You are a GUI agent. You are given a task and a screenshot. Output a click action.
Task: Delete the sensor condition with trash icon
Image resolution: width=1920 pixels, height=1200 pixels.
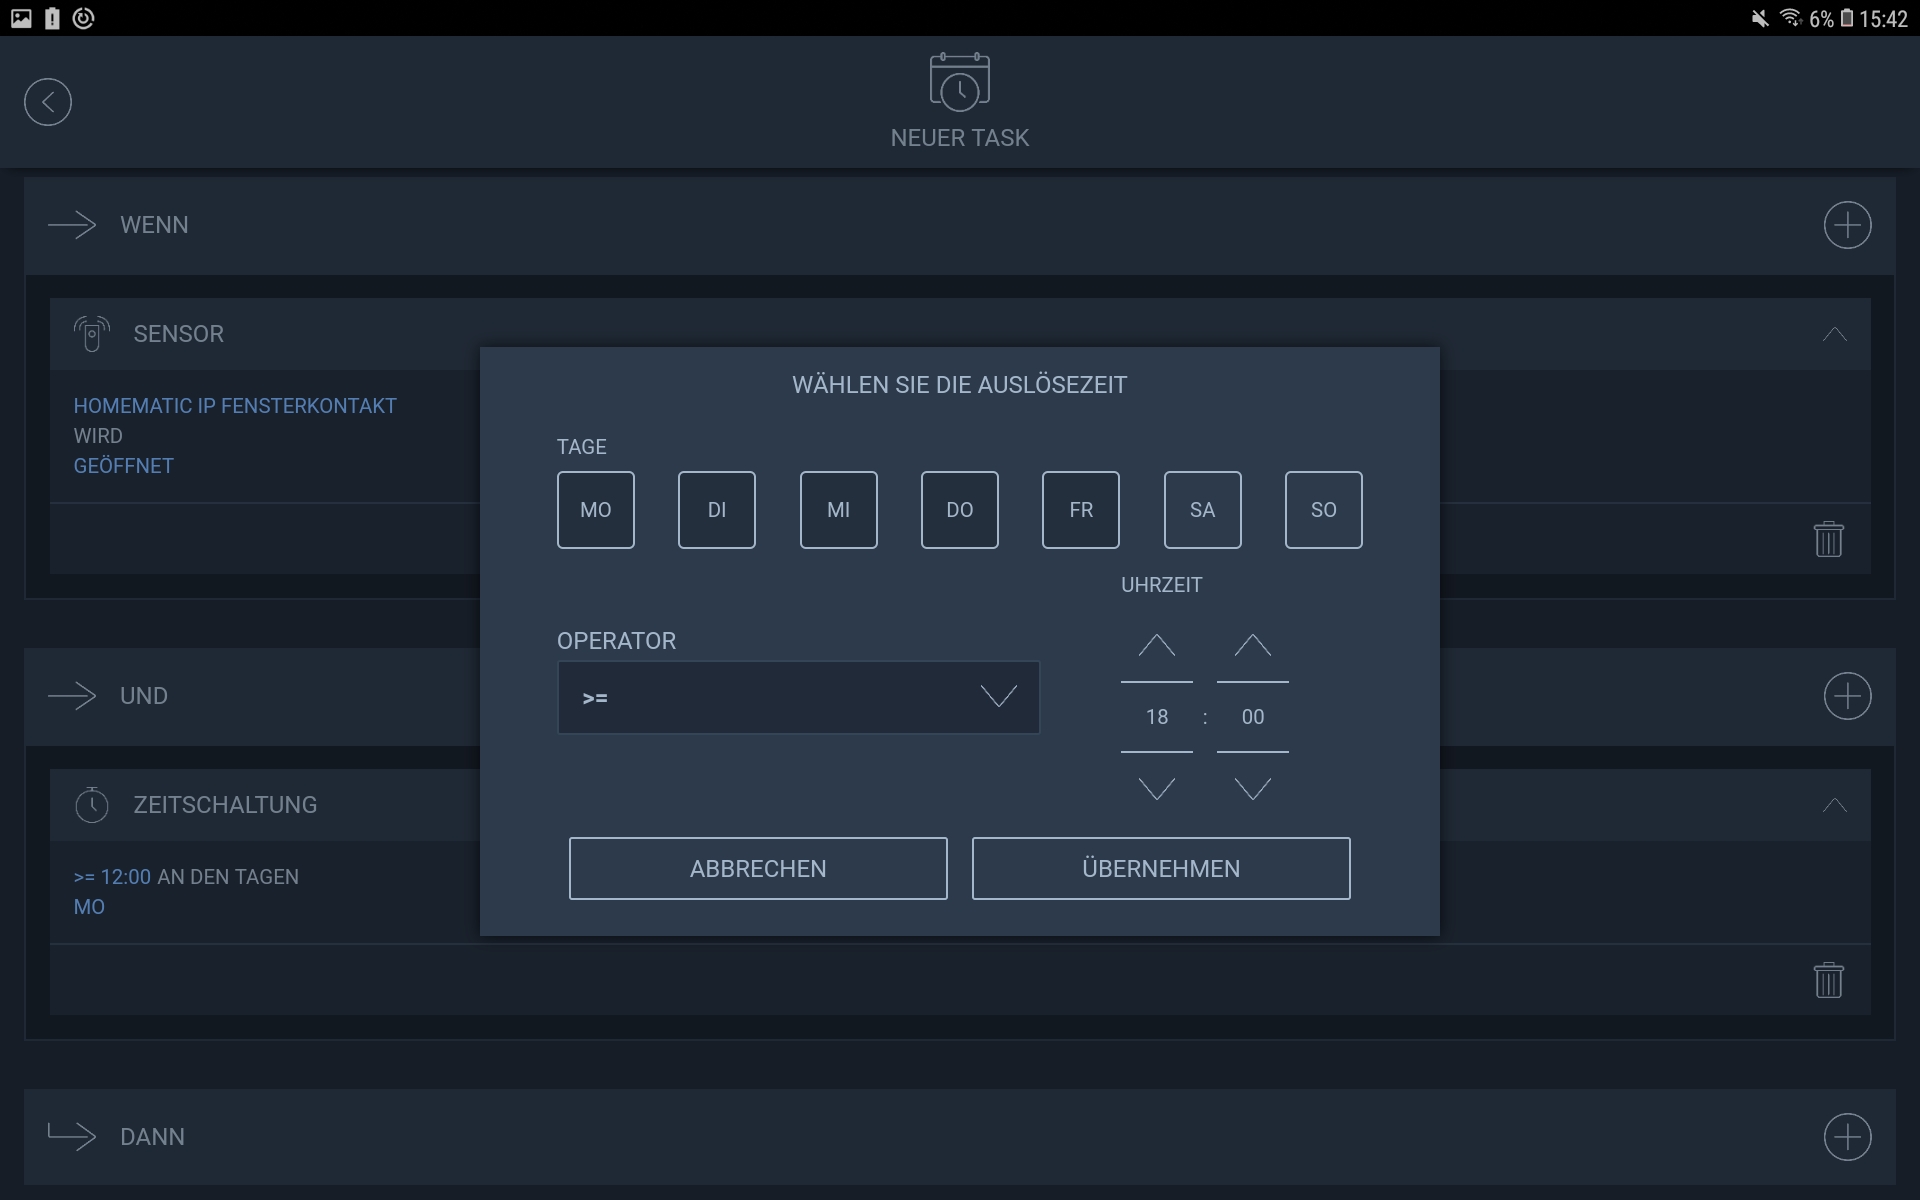pyautogui.click(x=1828, y=539)
